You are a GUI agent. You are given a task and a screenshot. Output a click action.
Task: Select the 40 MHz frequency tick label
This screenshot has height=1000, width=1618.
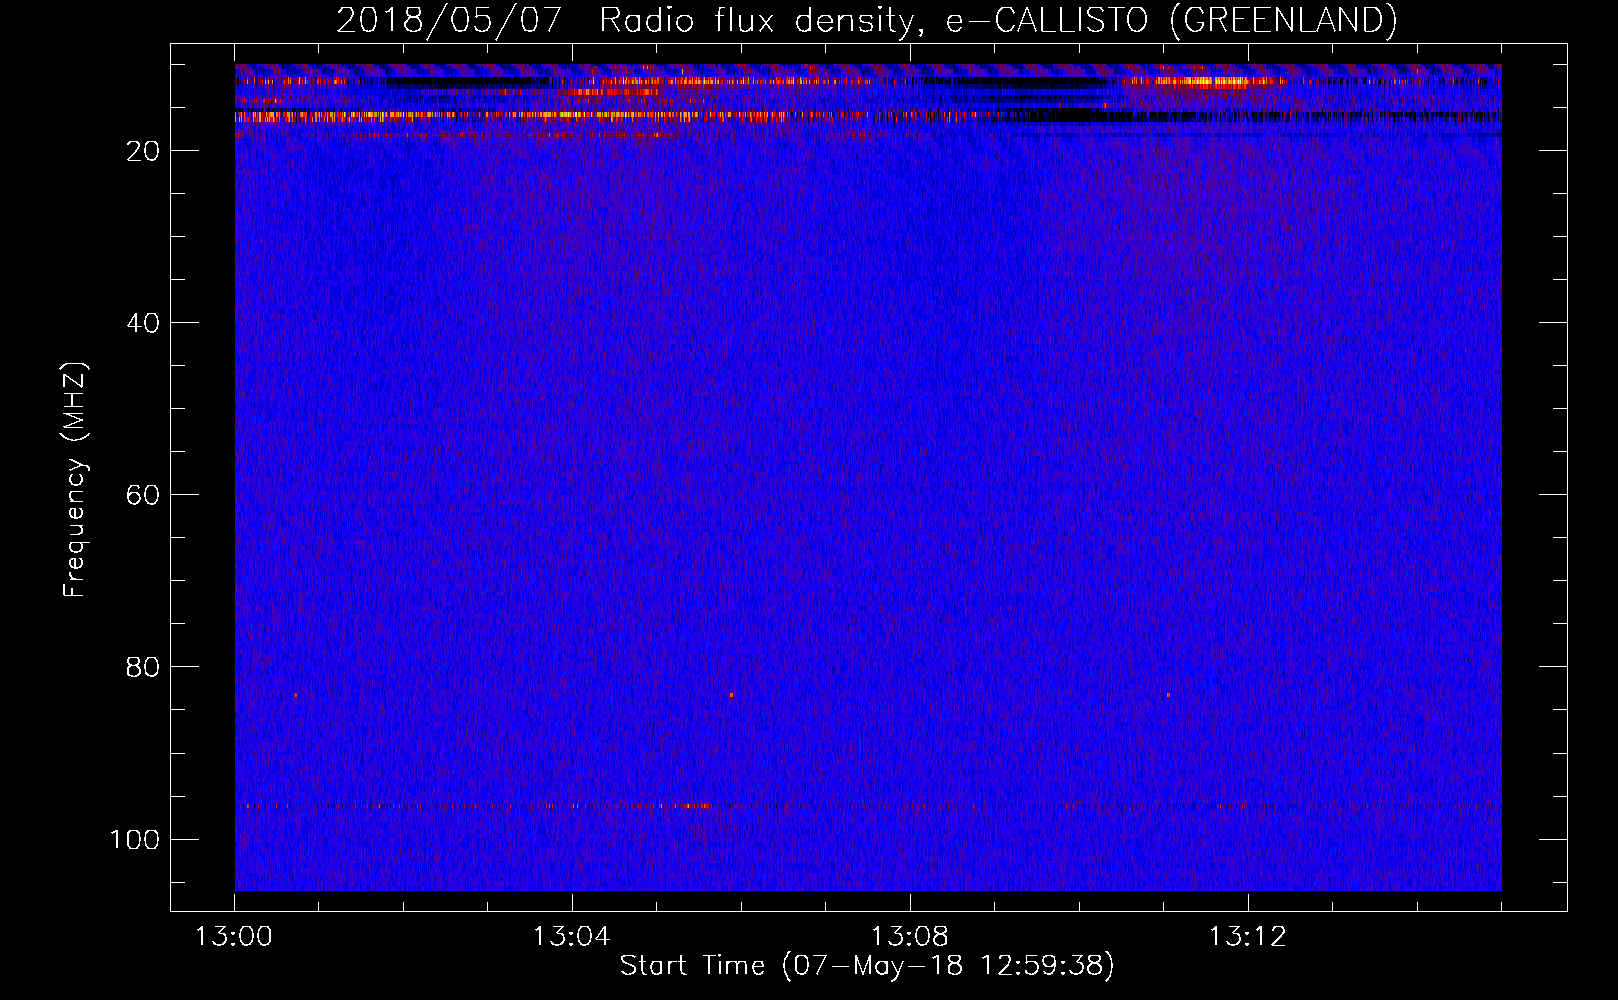(x=143, y=323)
